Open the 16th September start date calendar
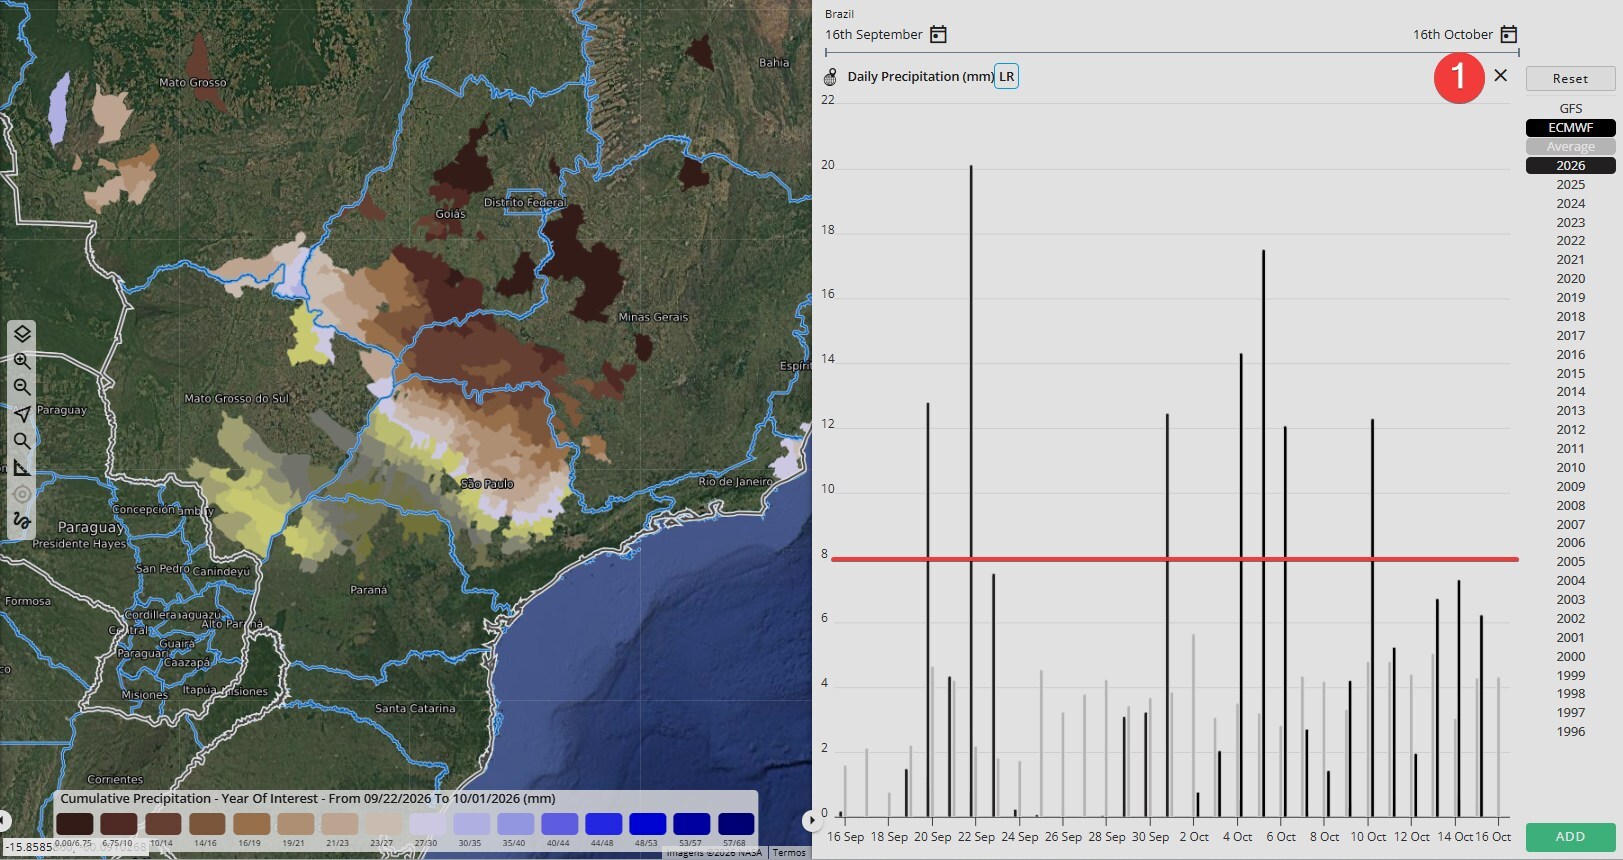Screen dimensions: 1623x860 938,35
